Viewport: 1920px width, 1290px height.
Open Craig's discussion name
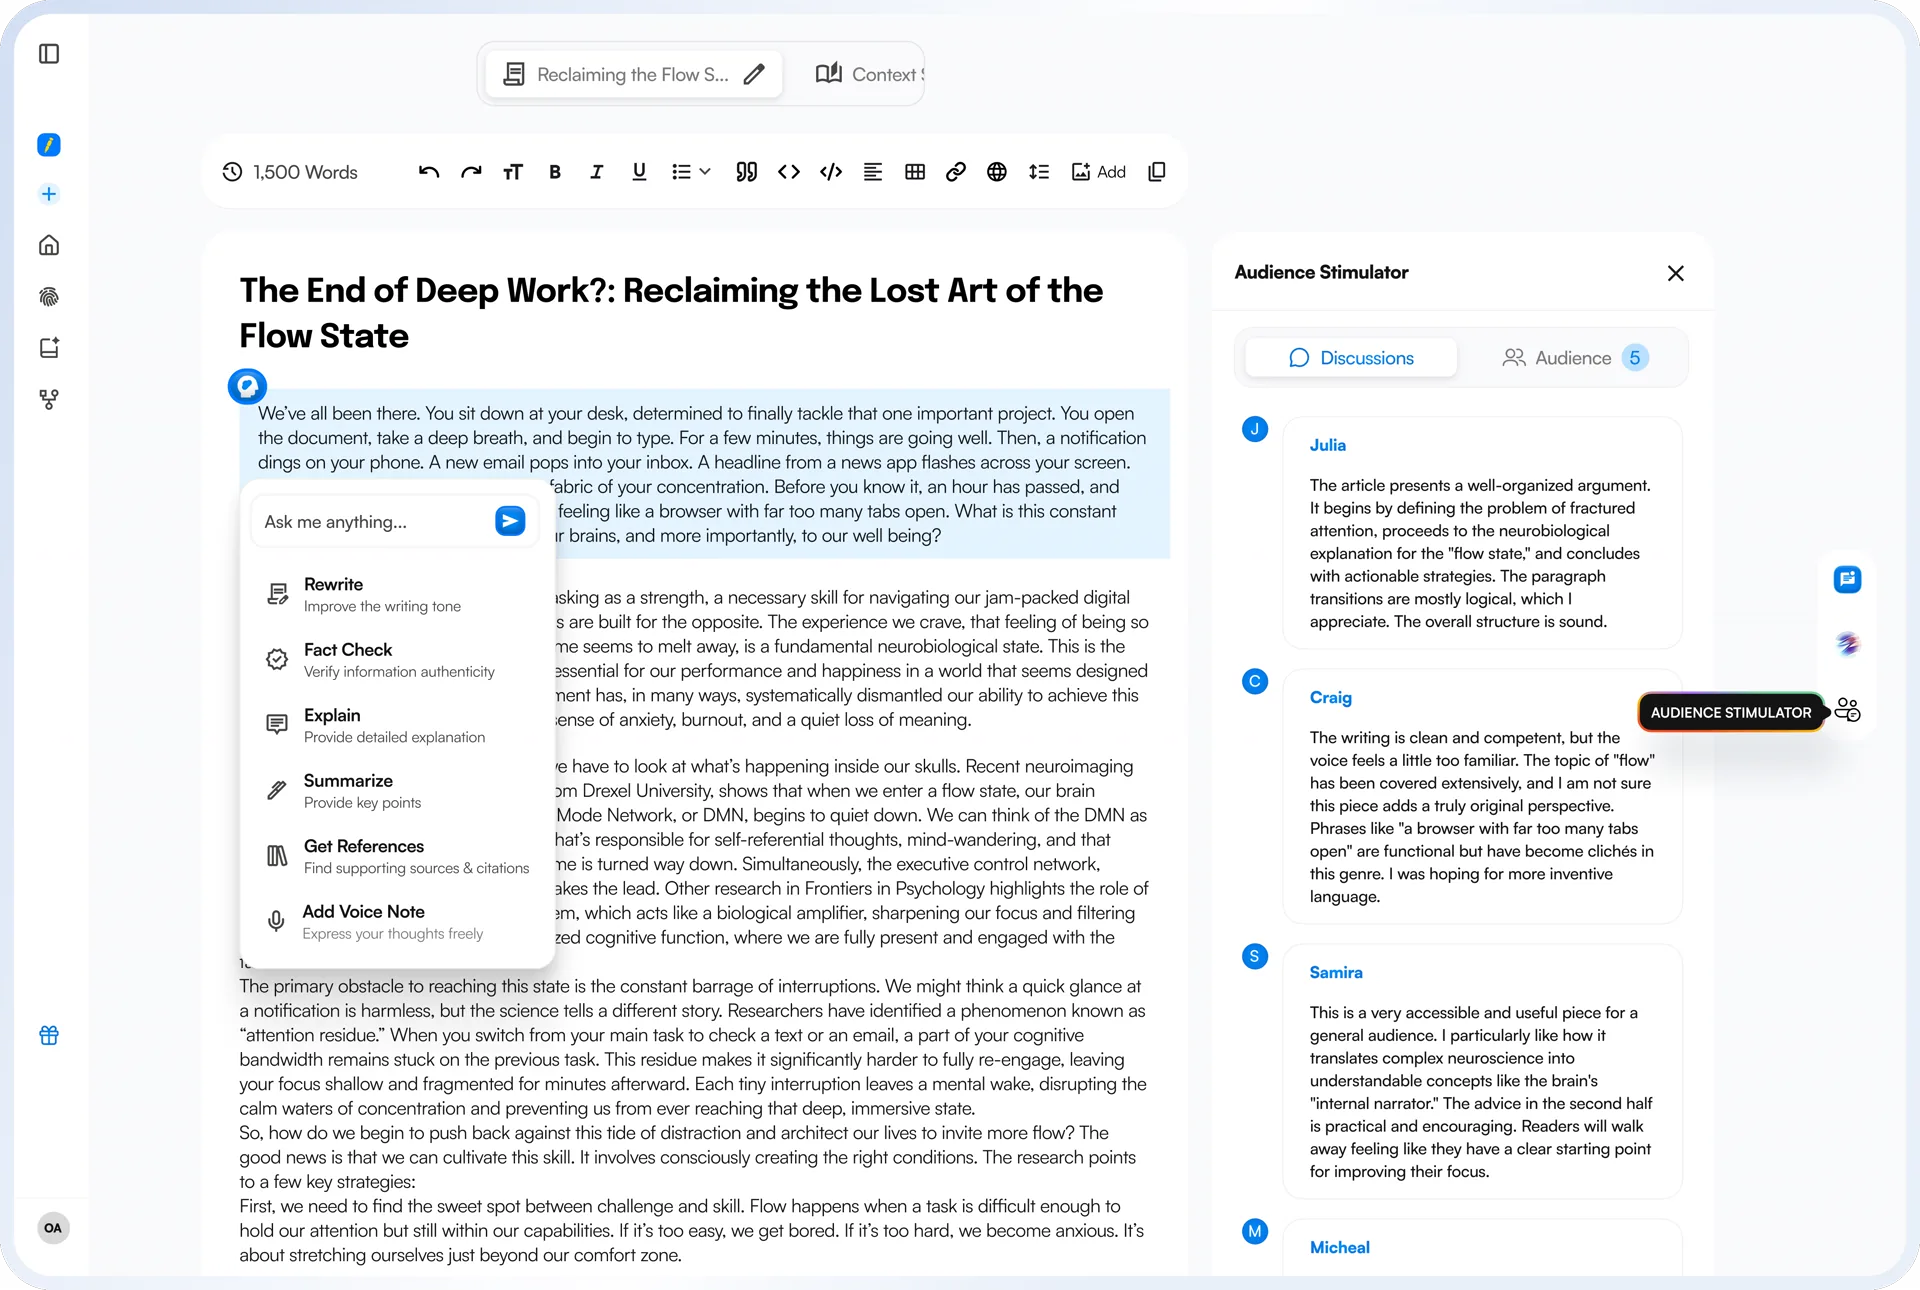1331,697
